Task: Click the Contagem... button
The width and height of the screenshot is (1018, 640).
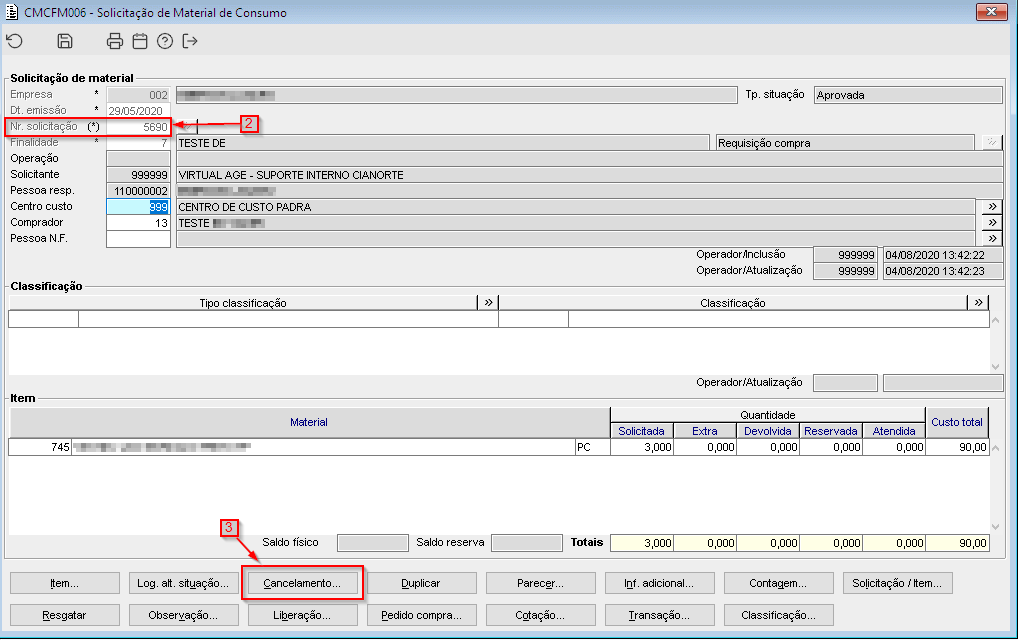Action: (778, 583)
